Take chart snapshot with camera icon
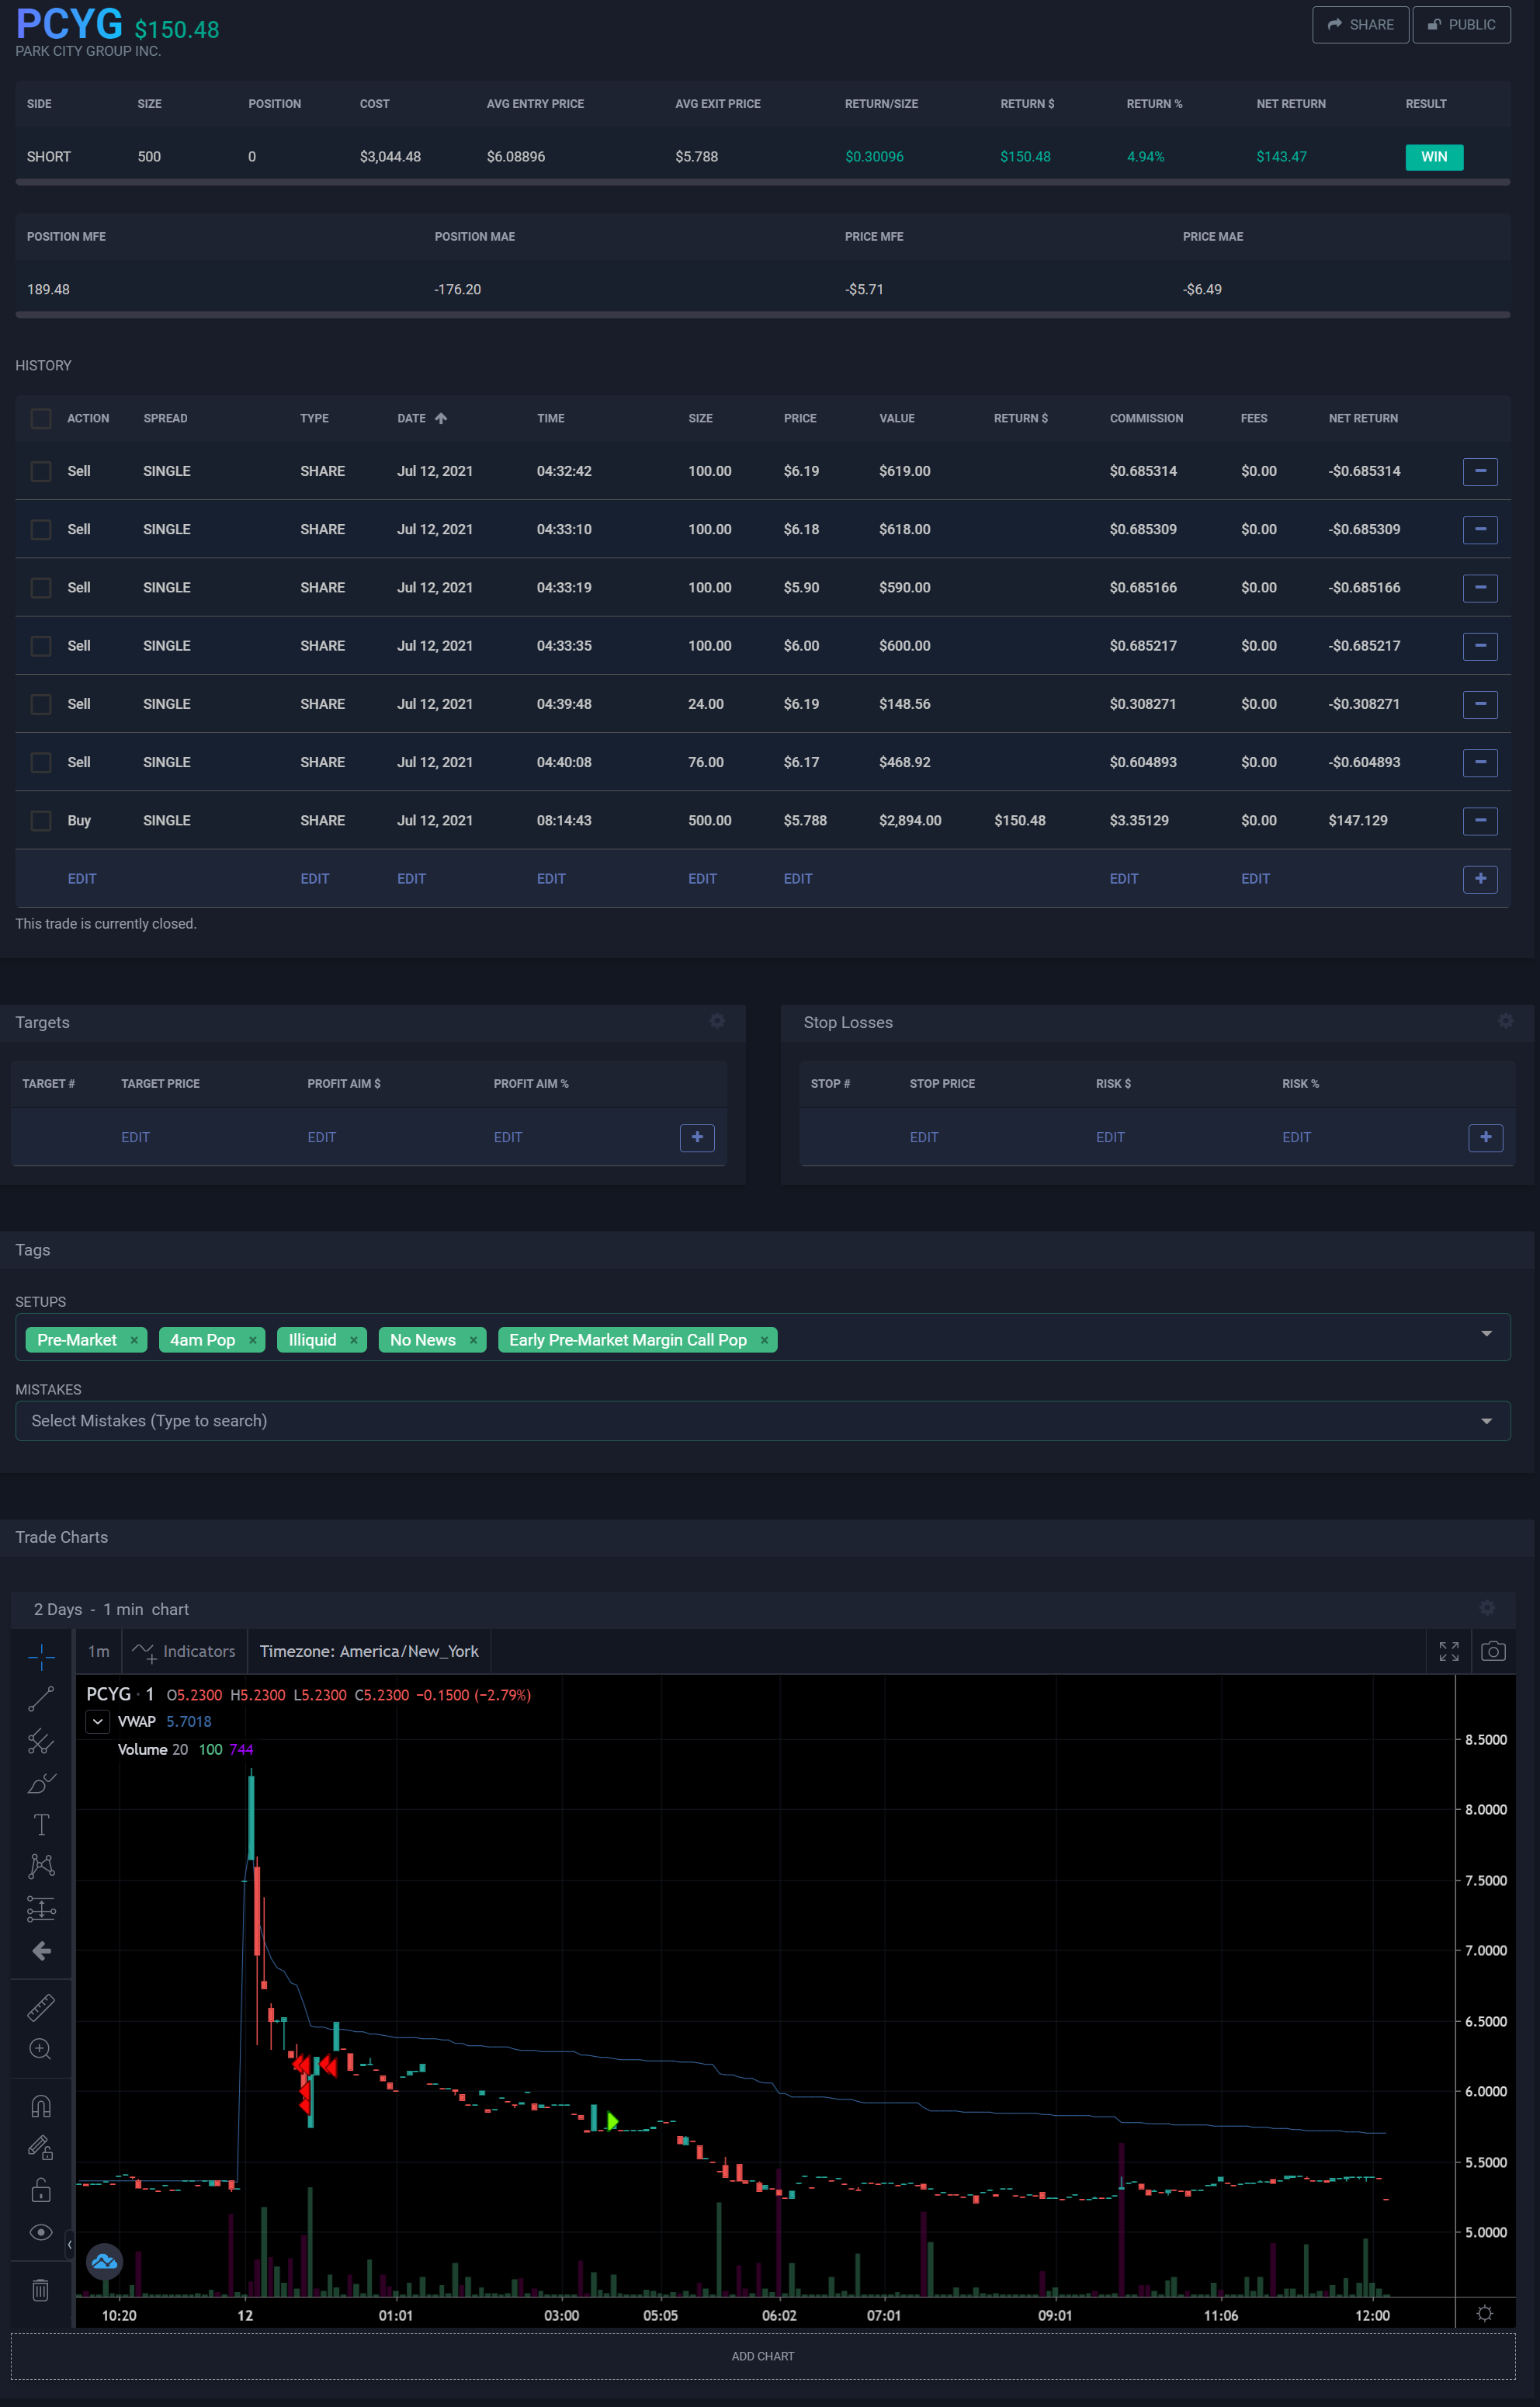Screen dimensions: 1540x2407 [1492, 1651]
